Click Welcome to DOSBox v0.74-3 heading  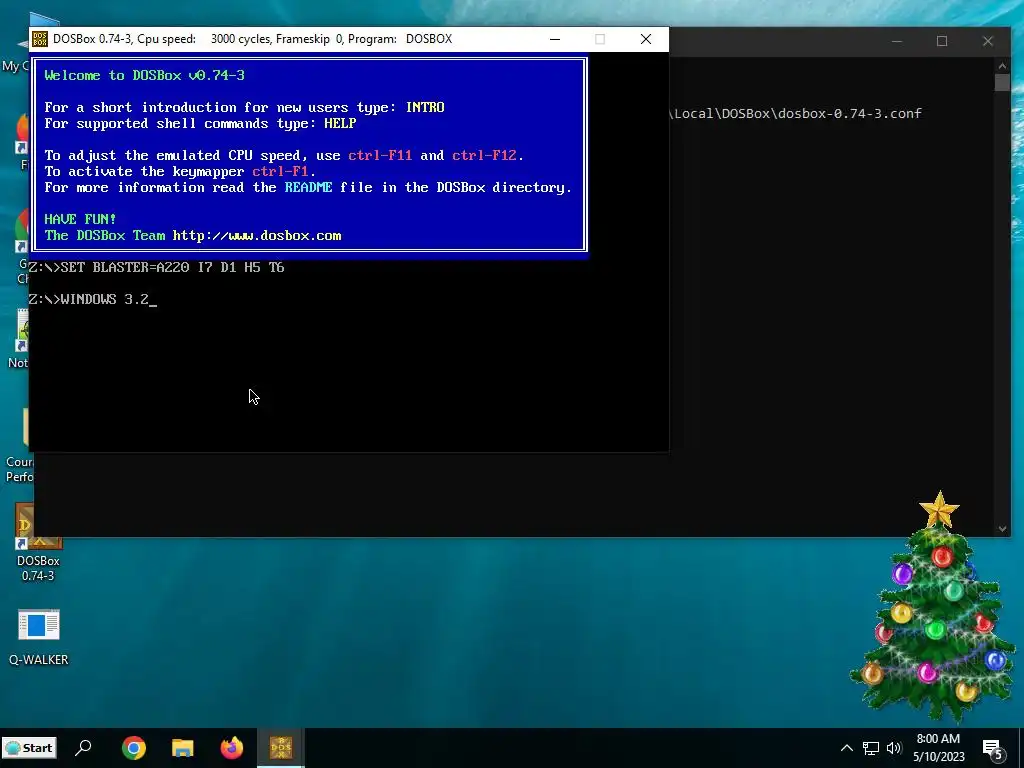tap(144, 75)
